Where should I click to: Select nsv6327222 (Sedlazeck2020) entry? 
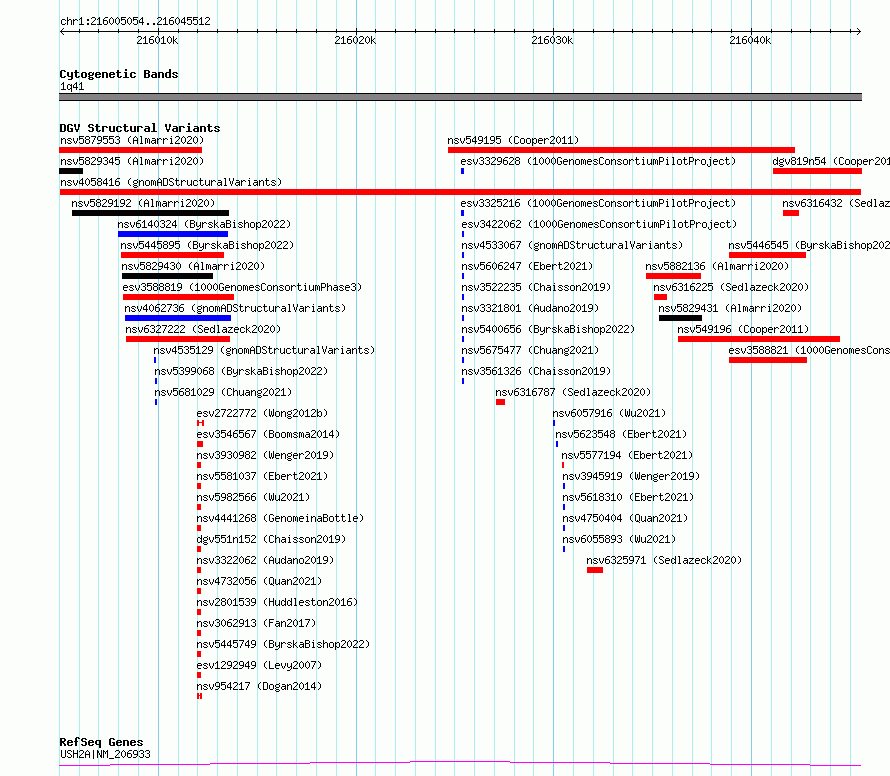coord(203,329)
